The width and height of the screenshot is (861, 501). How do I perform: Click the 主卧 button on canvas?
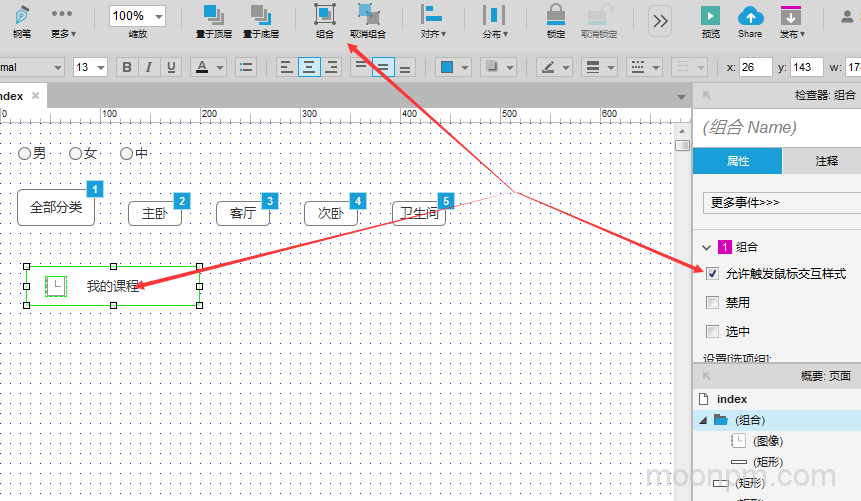coord(155,213)
